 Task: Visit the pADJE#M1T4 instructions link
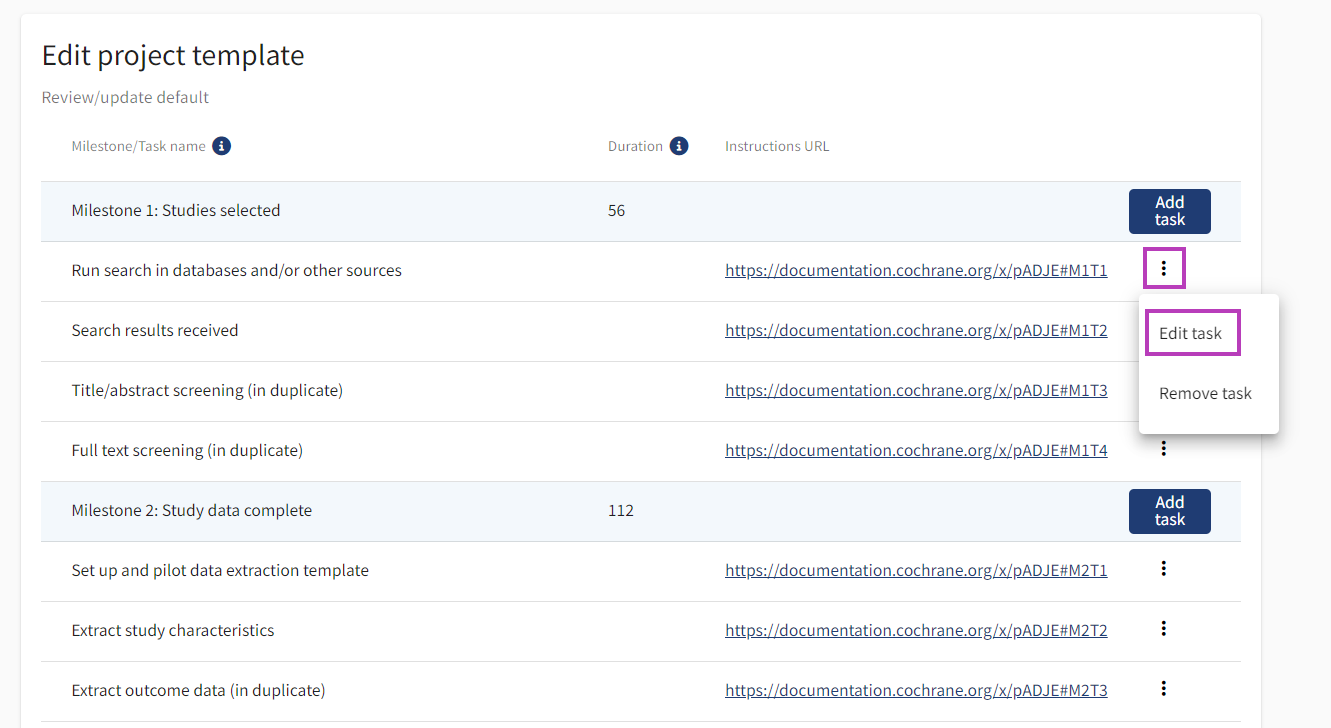916,450
